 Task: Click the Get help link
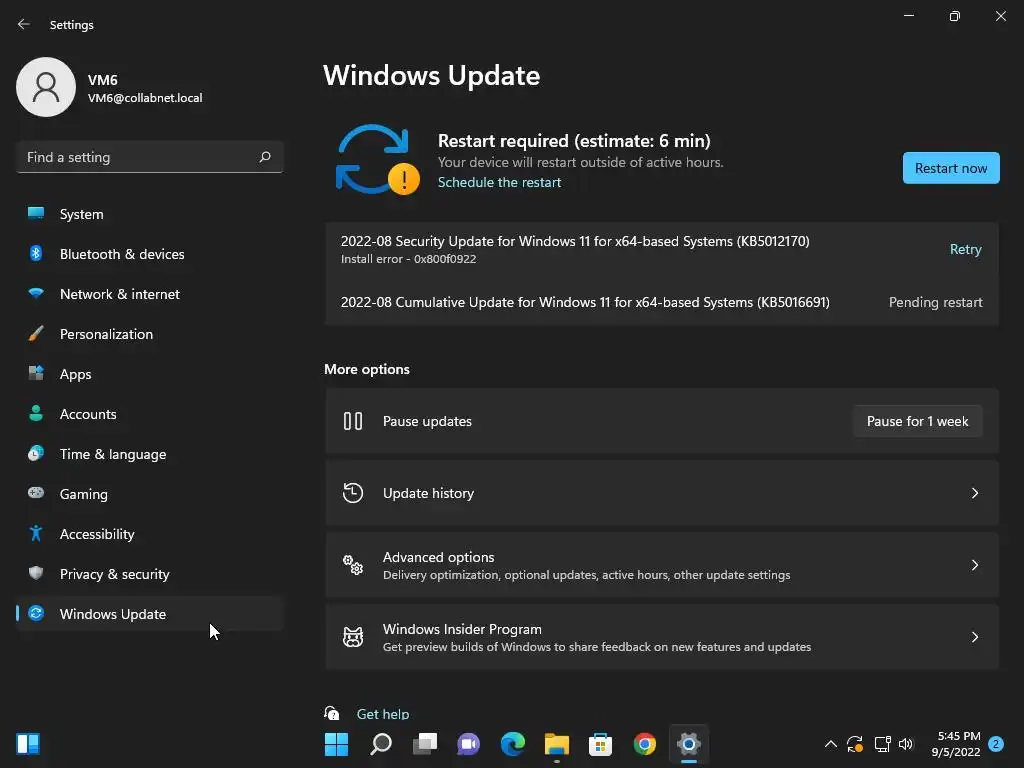[383, 714]
